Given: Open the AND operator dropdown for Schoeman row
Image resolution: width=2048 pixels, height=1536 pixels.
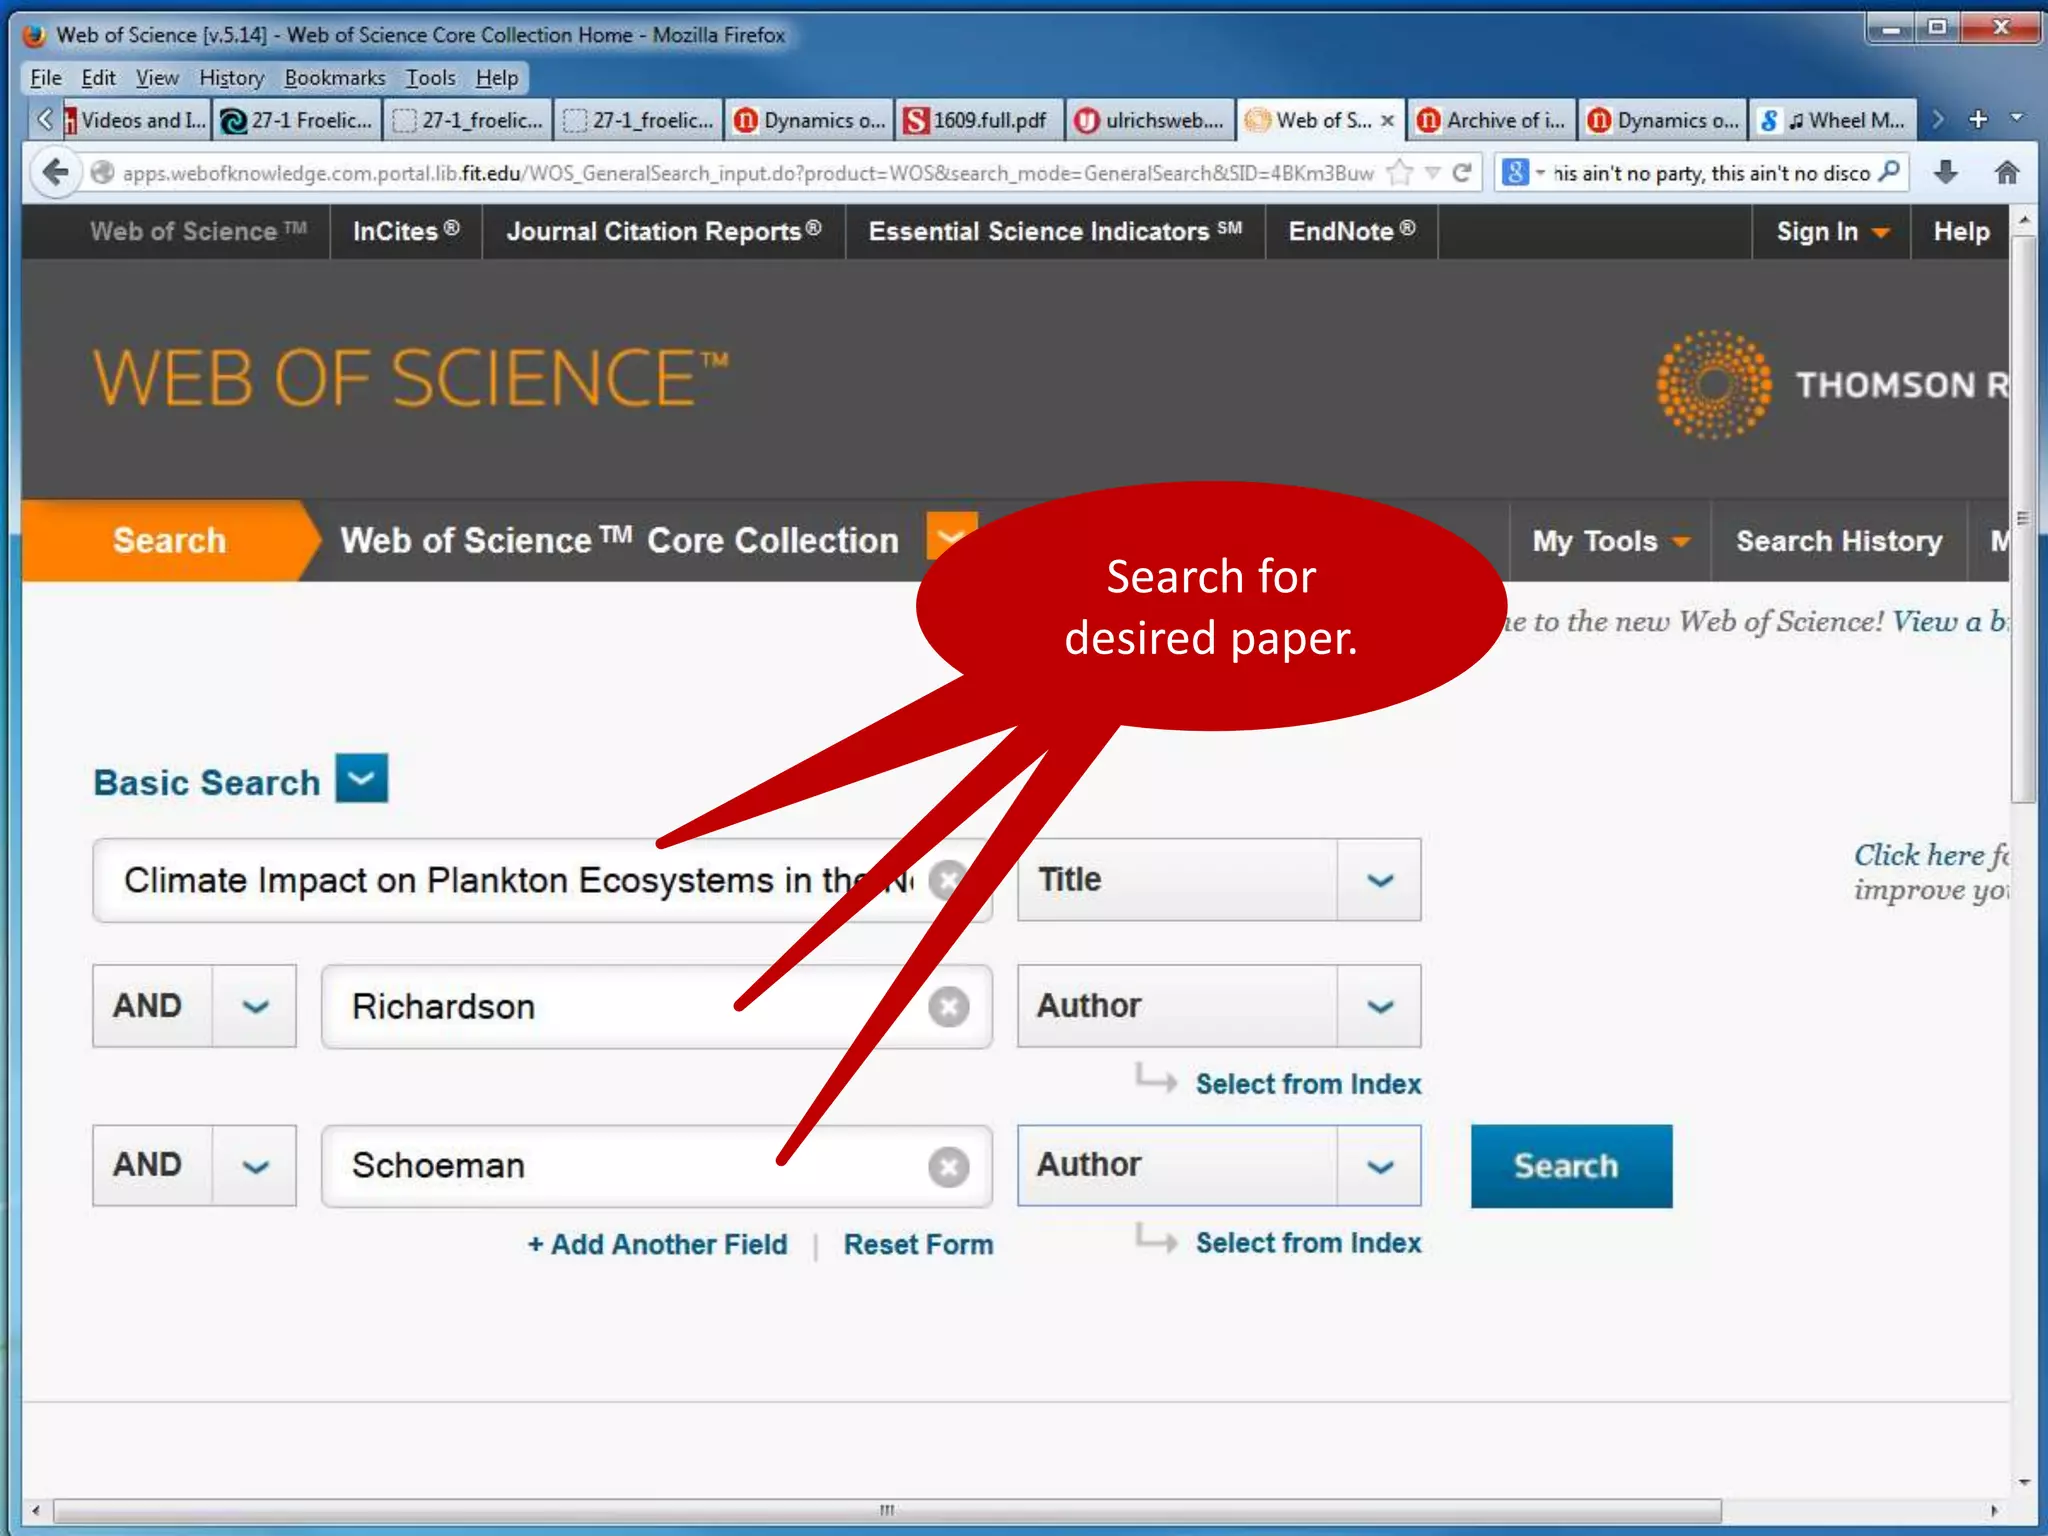Looking at the screenshot, I should (x=255, y=1166).
